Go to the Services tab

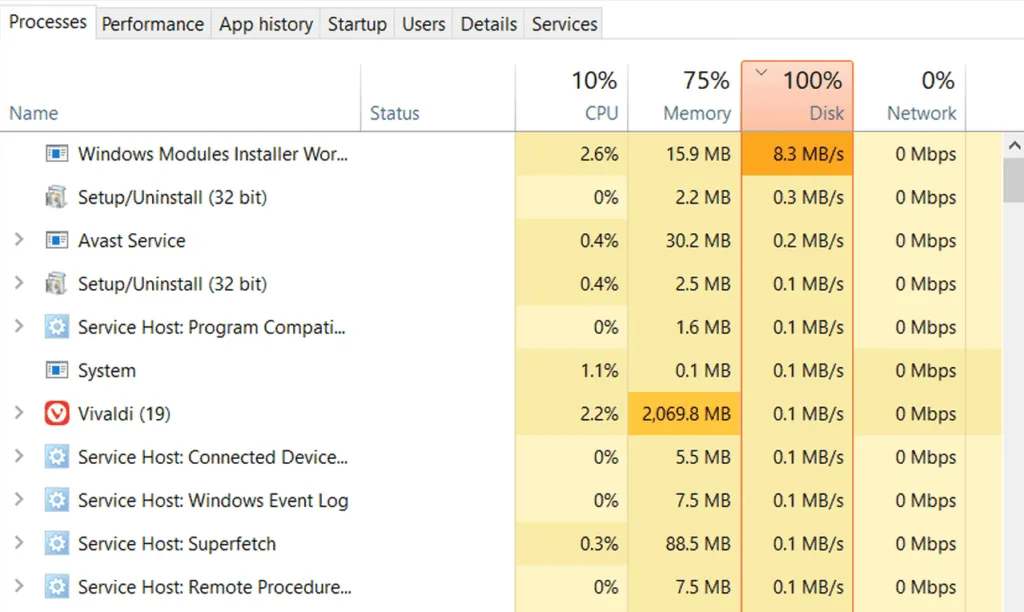(x=564, y=24)
